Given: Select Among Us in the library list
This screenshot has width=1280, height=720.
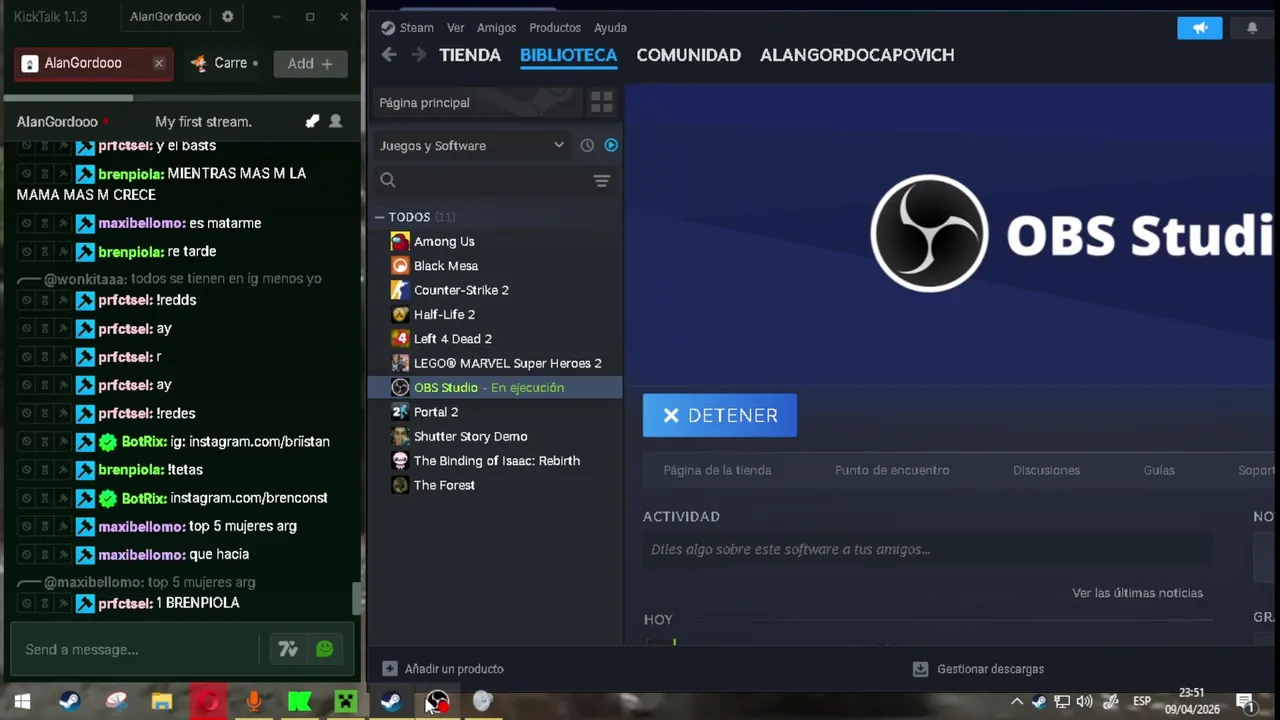Looking at the screenshot, I should click(x=444, y=241).
